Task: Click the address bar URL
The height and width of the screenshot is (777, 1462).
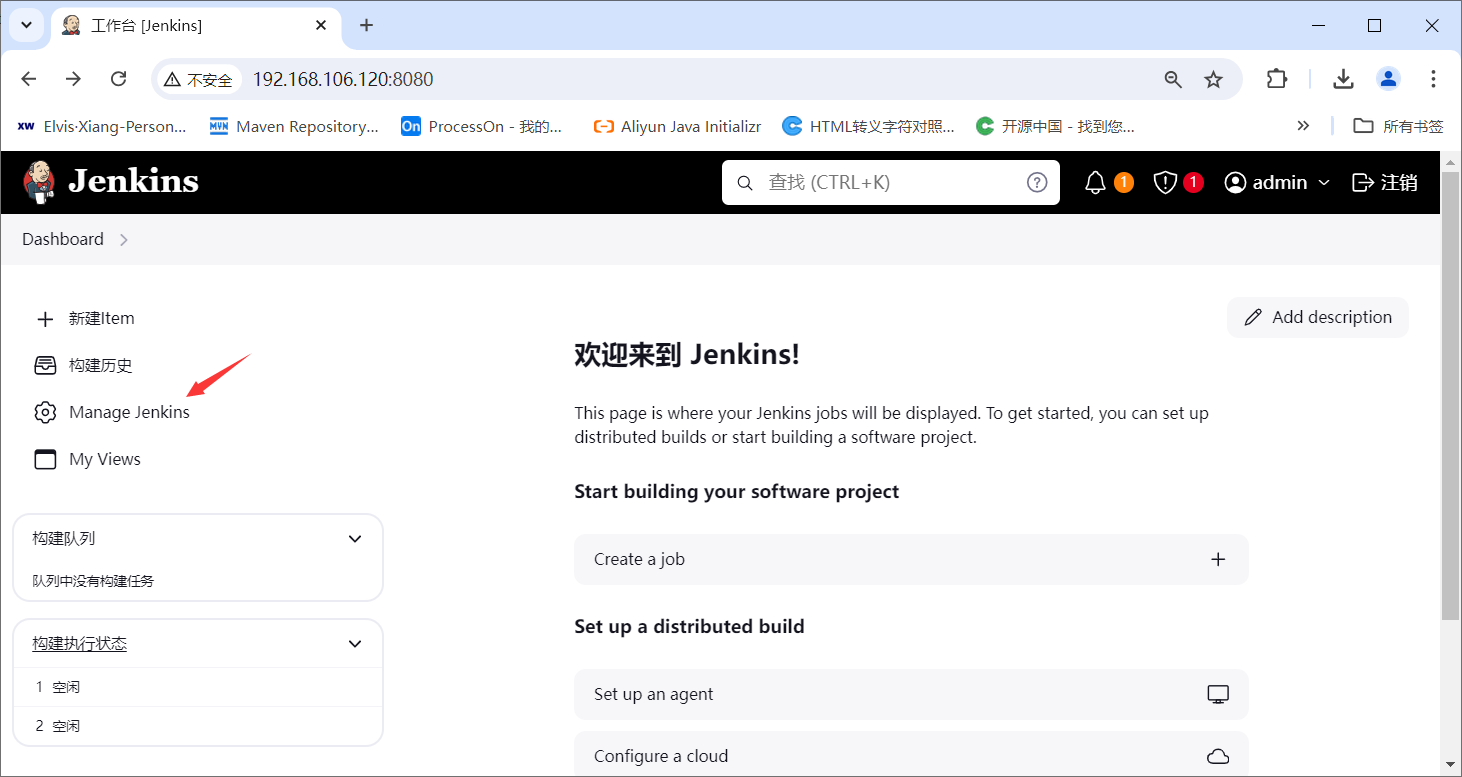Action: pos(343,79)
